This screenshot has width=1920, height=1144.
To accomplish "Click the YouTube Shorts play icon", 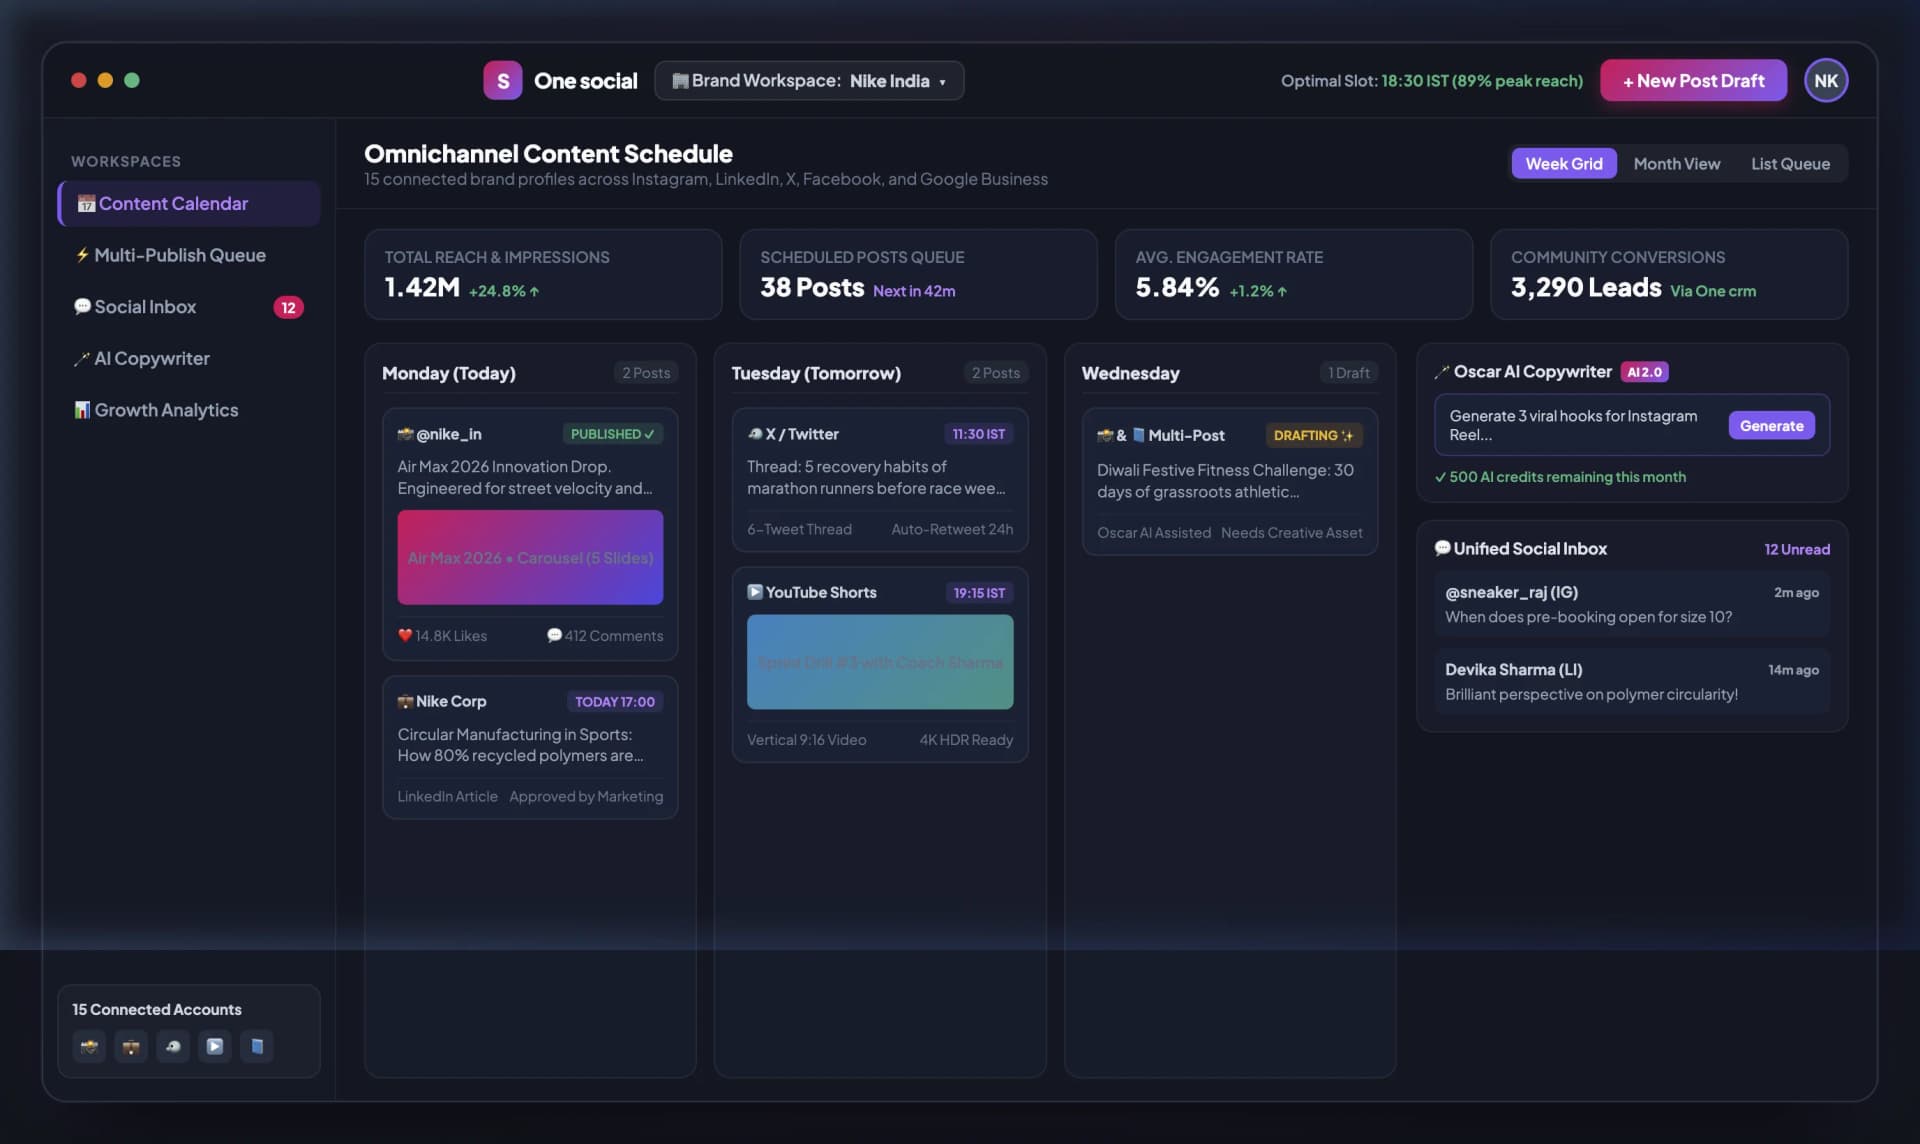I will pyautogui.click(x=755, y=593).
